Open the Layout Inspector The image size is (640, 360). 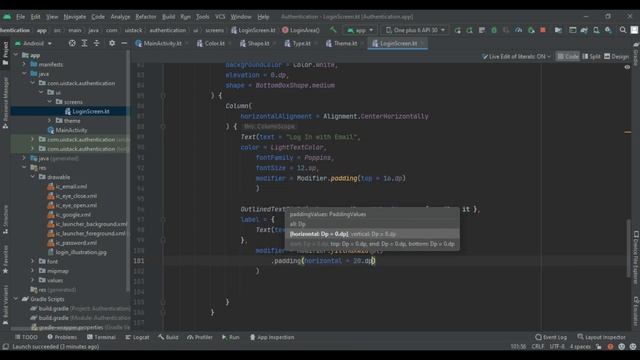click(602, 337)
